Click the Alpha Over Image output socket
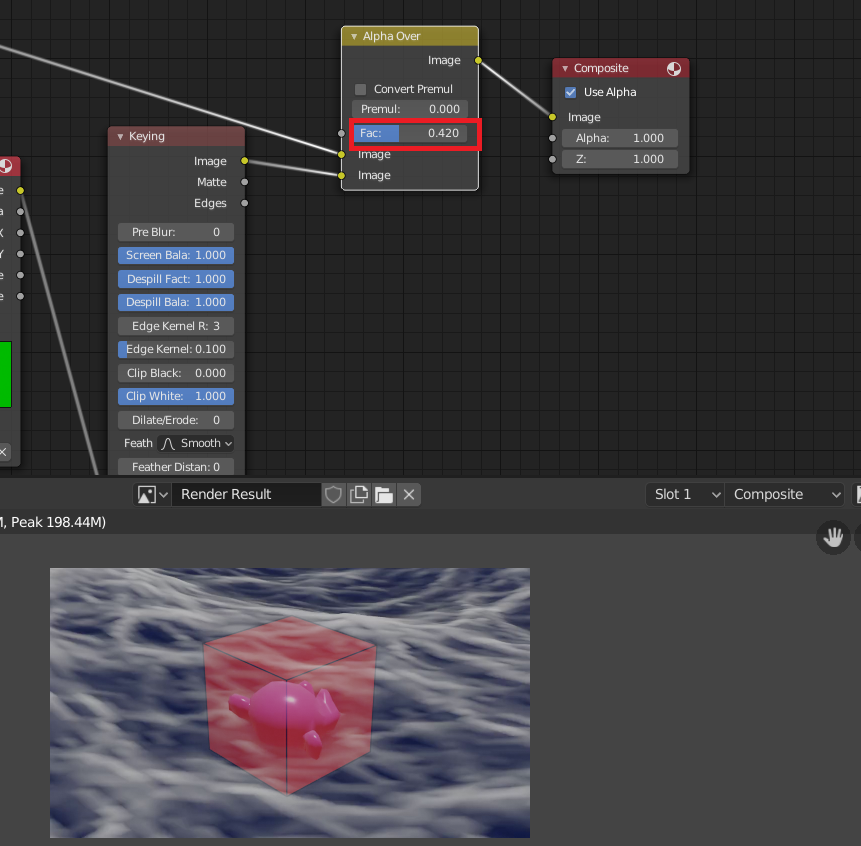 point(478,60)
